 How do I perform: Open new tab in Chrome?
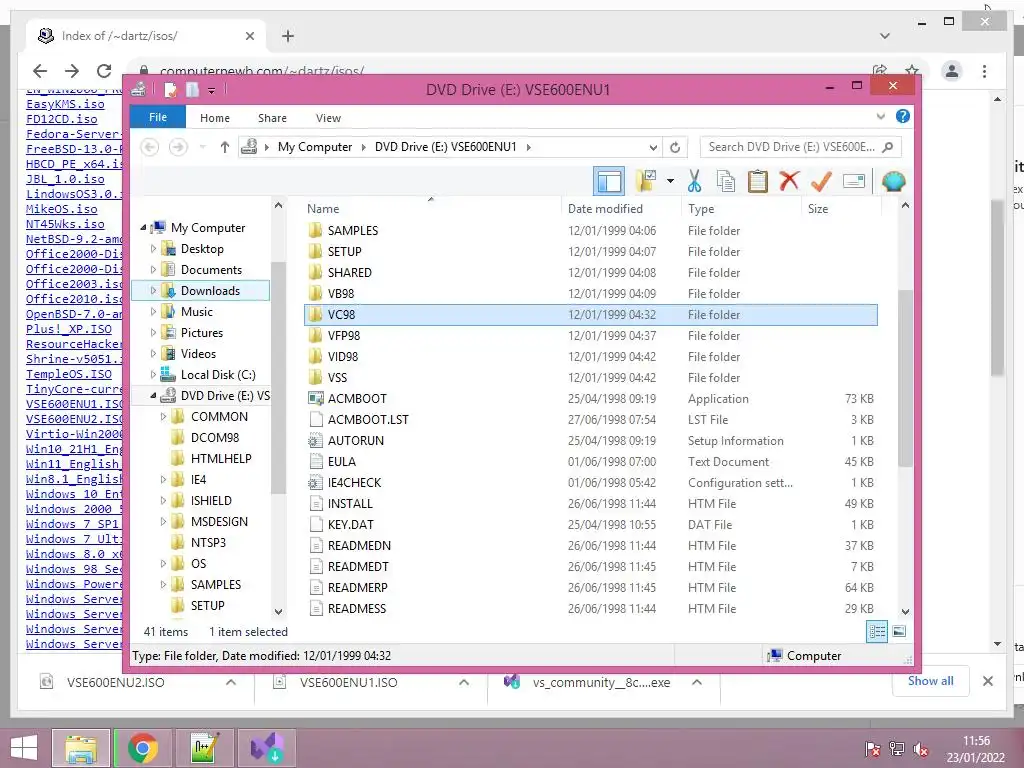tap(288, 36)
